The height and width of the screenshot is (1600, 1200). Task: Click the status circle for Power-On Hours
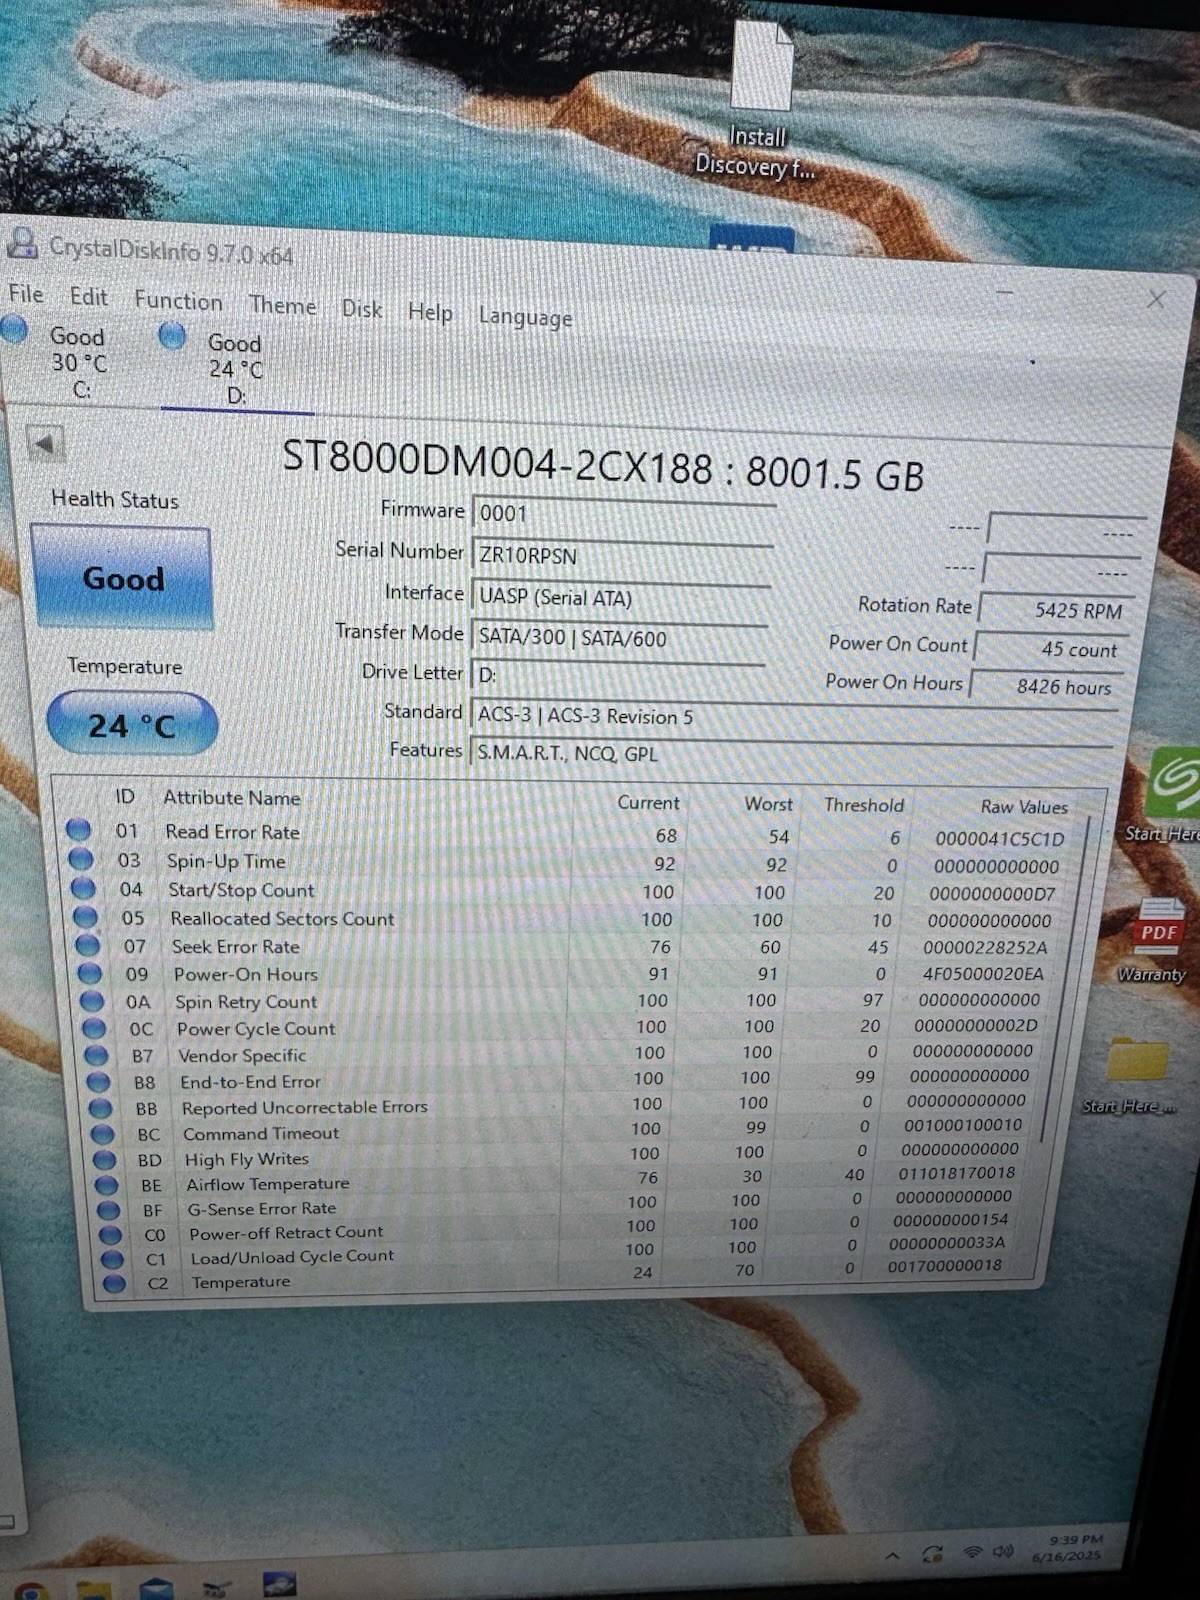(90, 973)
